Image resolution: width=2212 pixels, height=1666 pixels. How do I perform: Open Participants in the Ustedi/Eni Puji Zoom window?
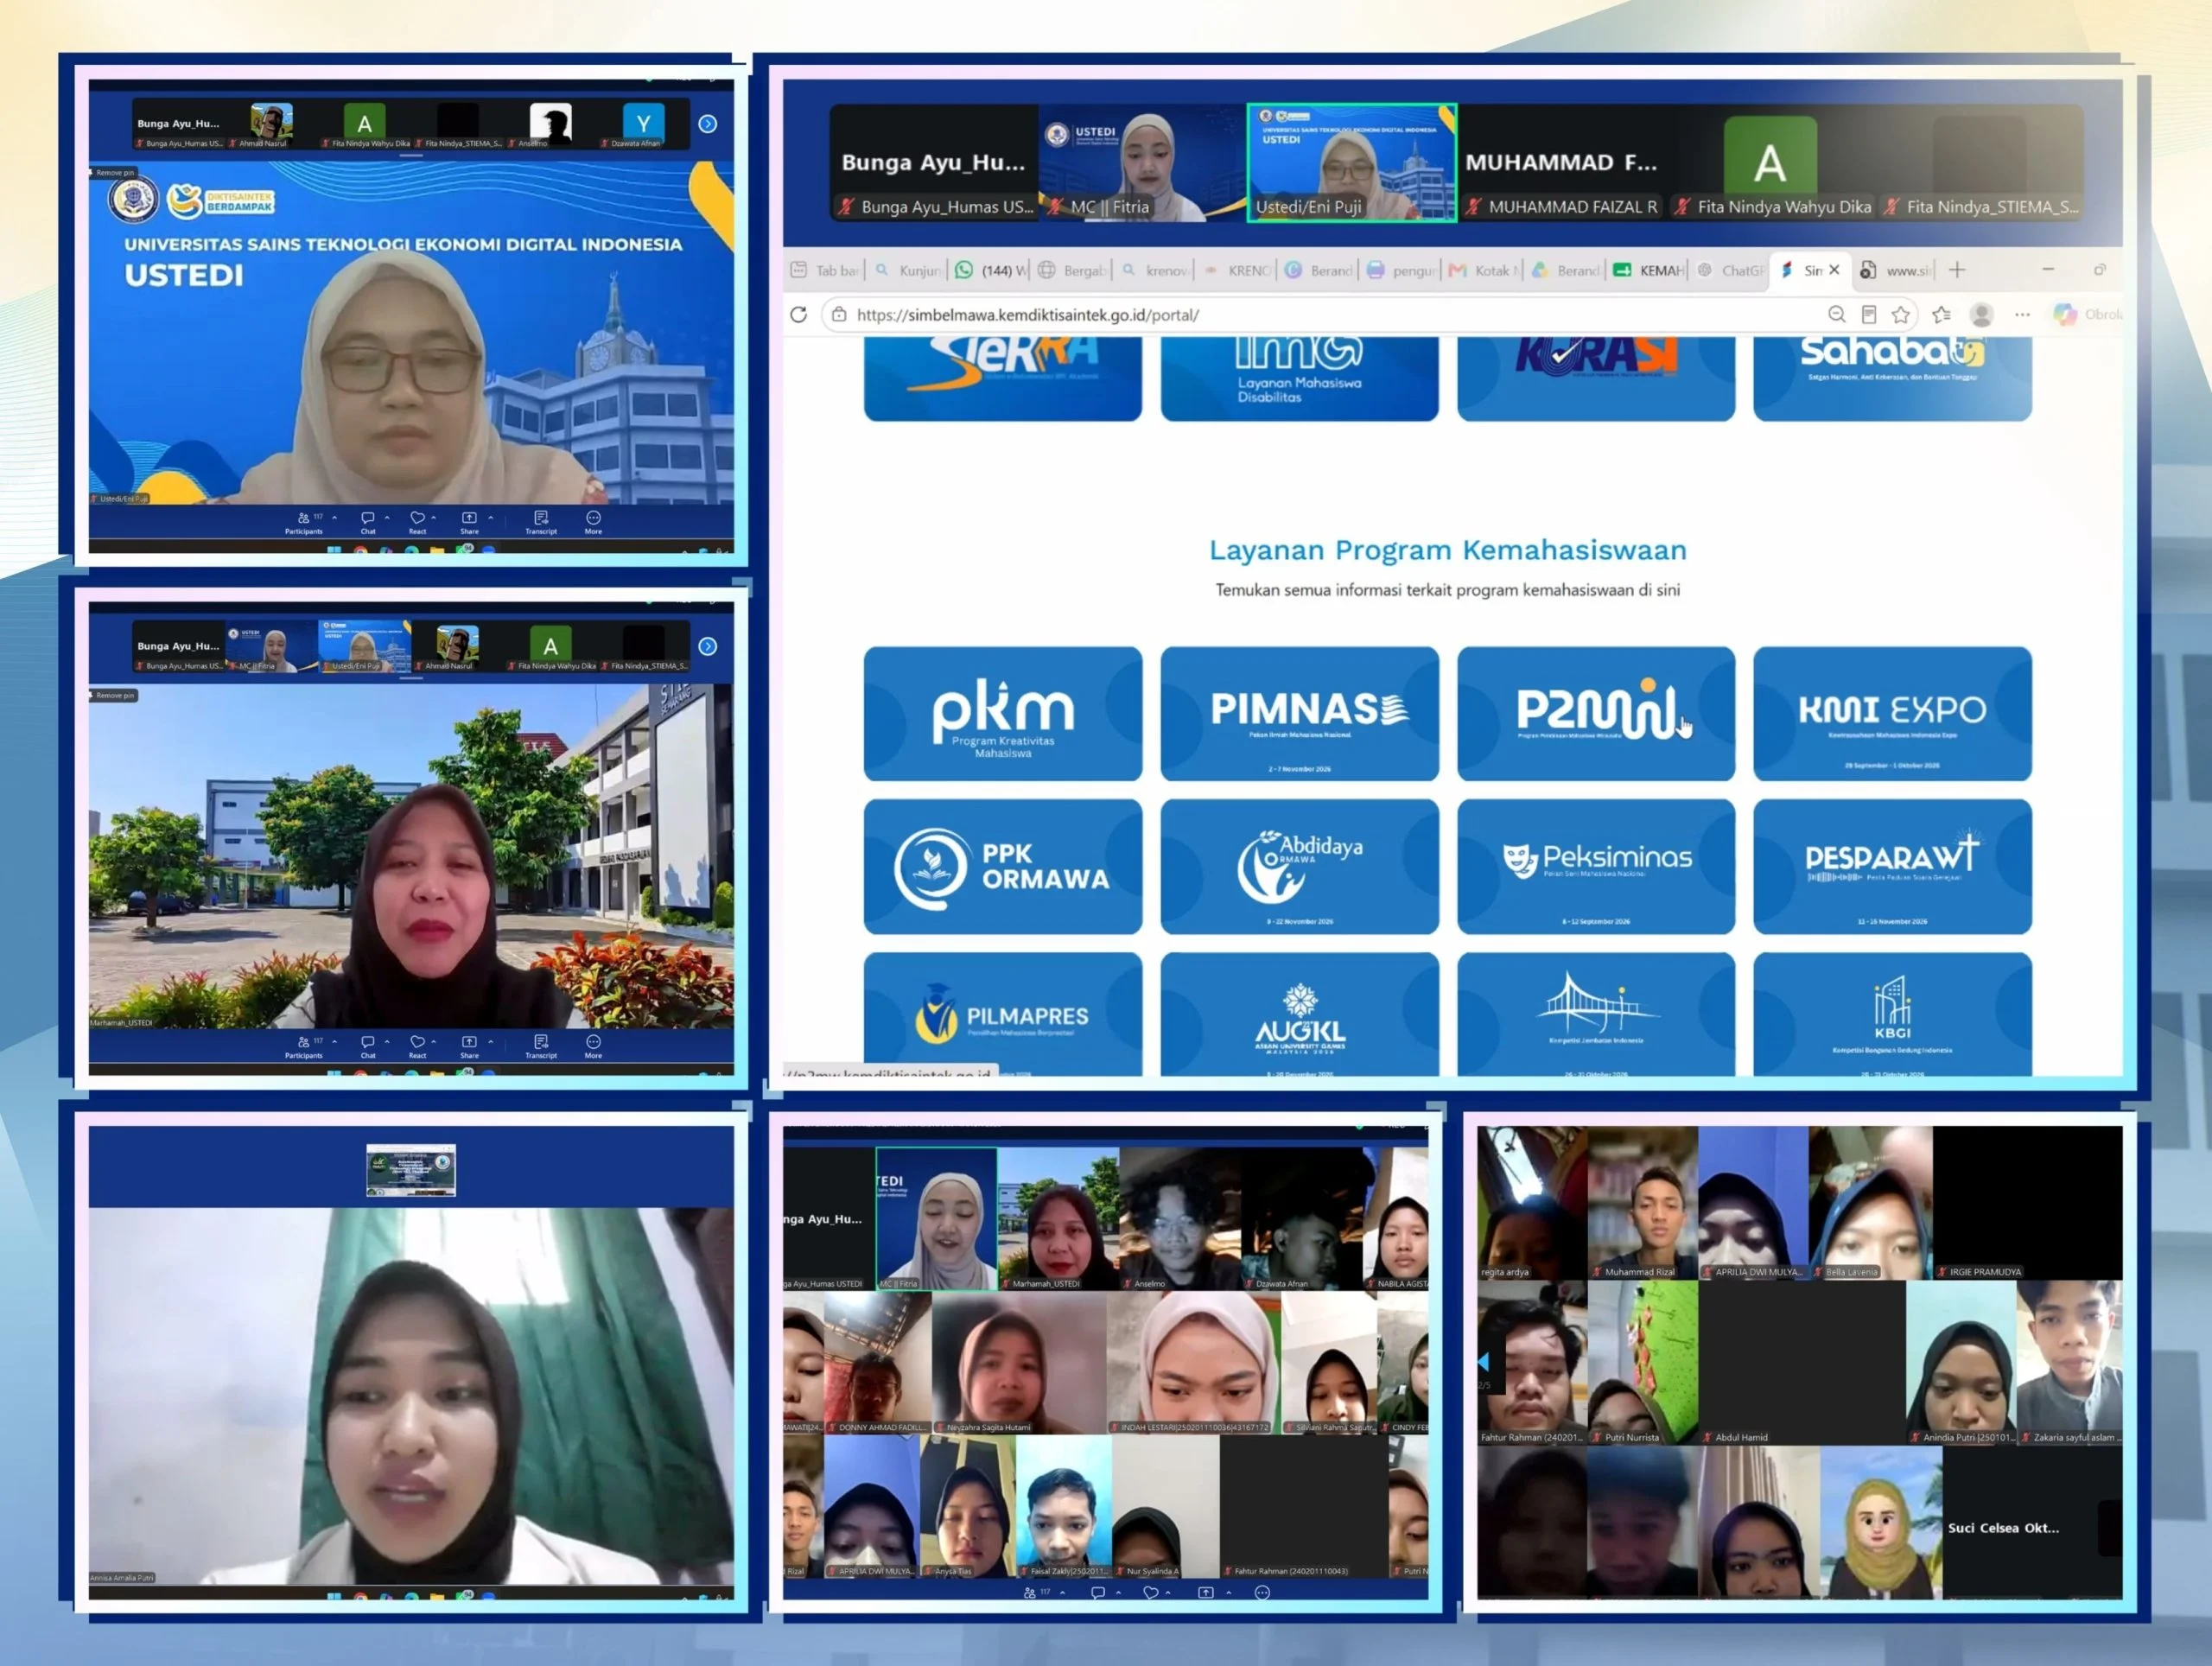pyautogui.click(x=304, y=522)
